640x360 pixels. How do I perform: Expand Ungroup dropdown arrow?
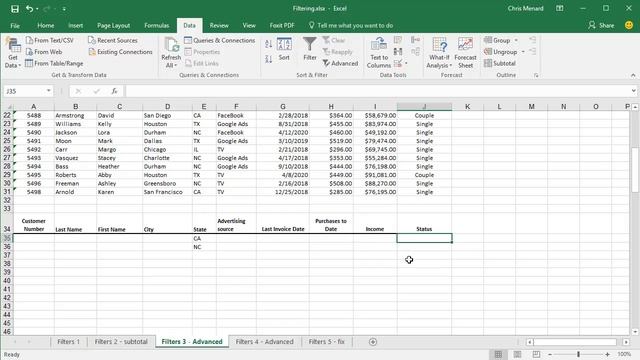coord(523,52)
